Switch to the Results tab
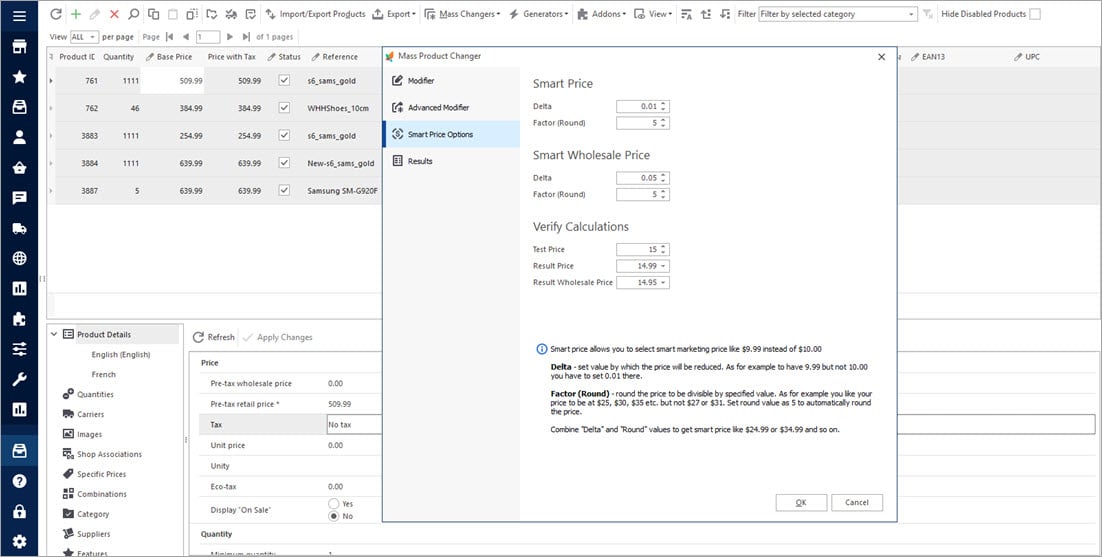This screenshot has height=557, width=1102. 451,161
